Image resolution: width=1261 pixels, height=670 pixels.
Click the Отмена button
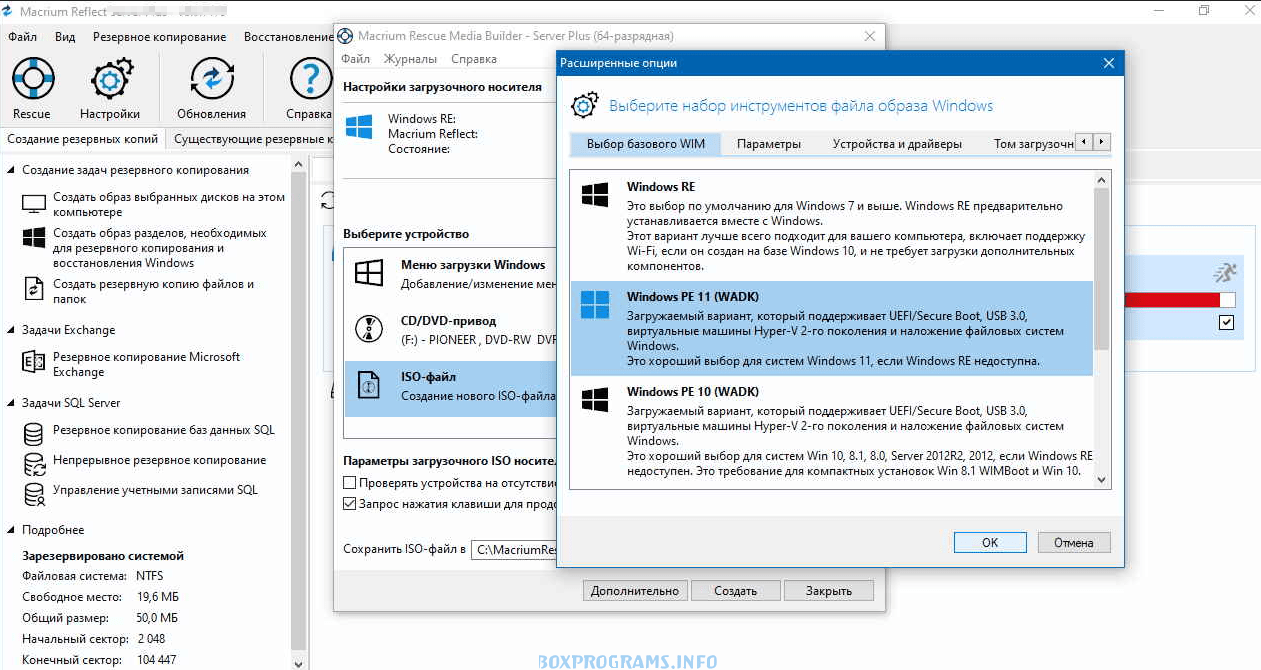(1073, 542)
